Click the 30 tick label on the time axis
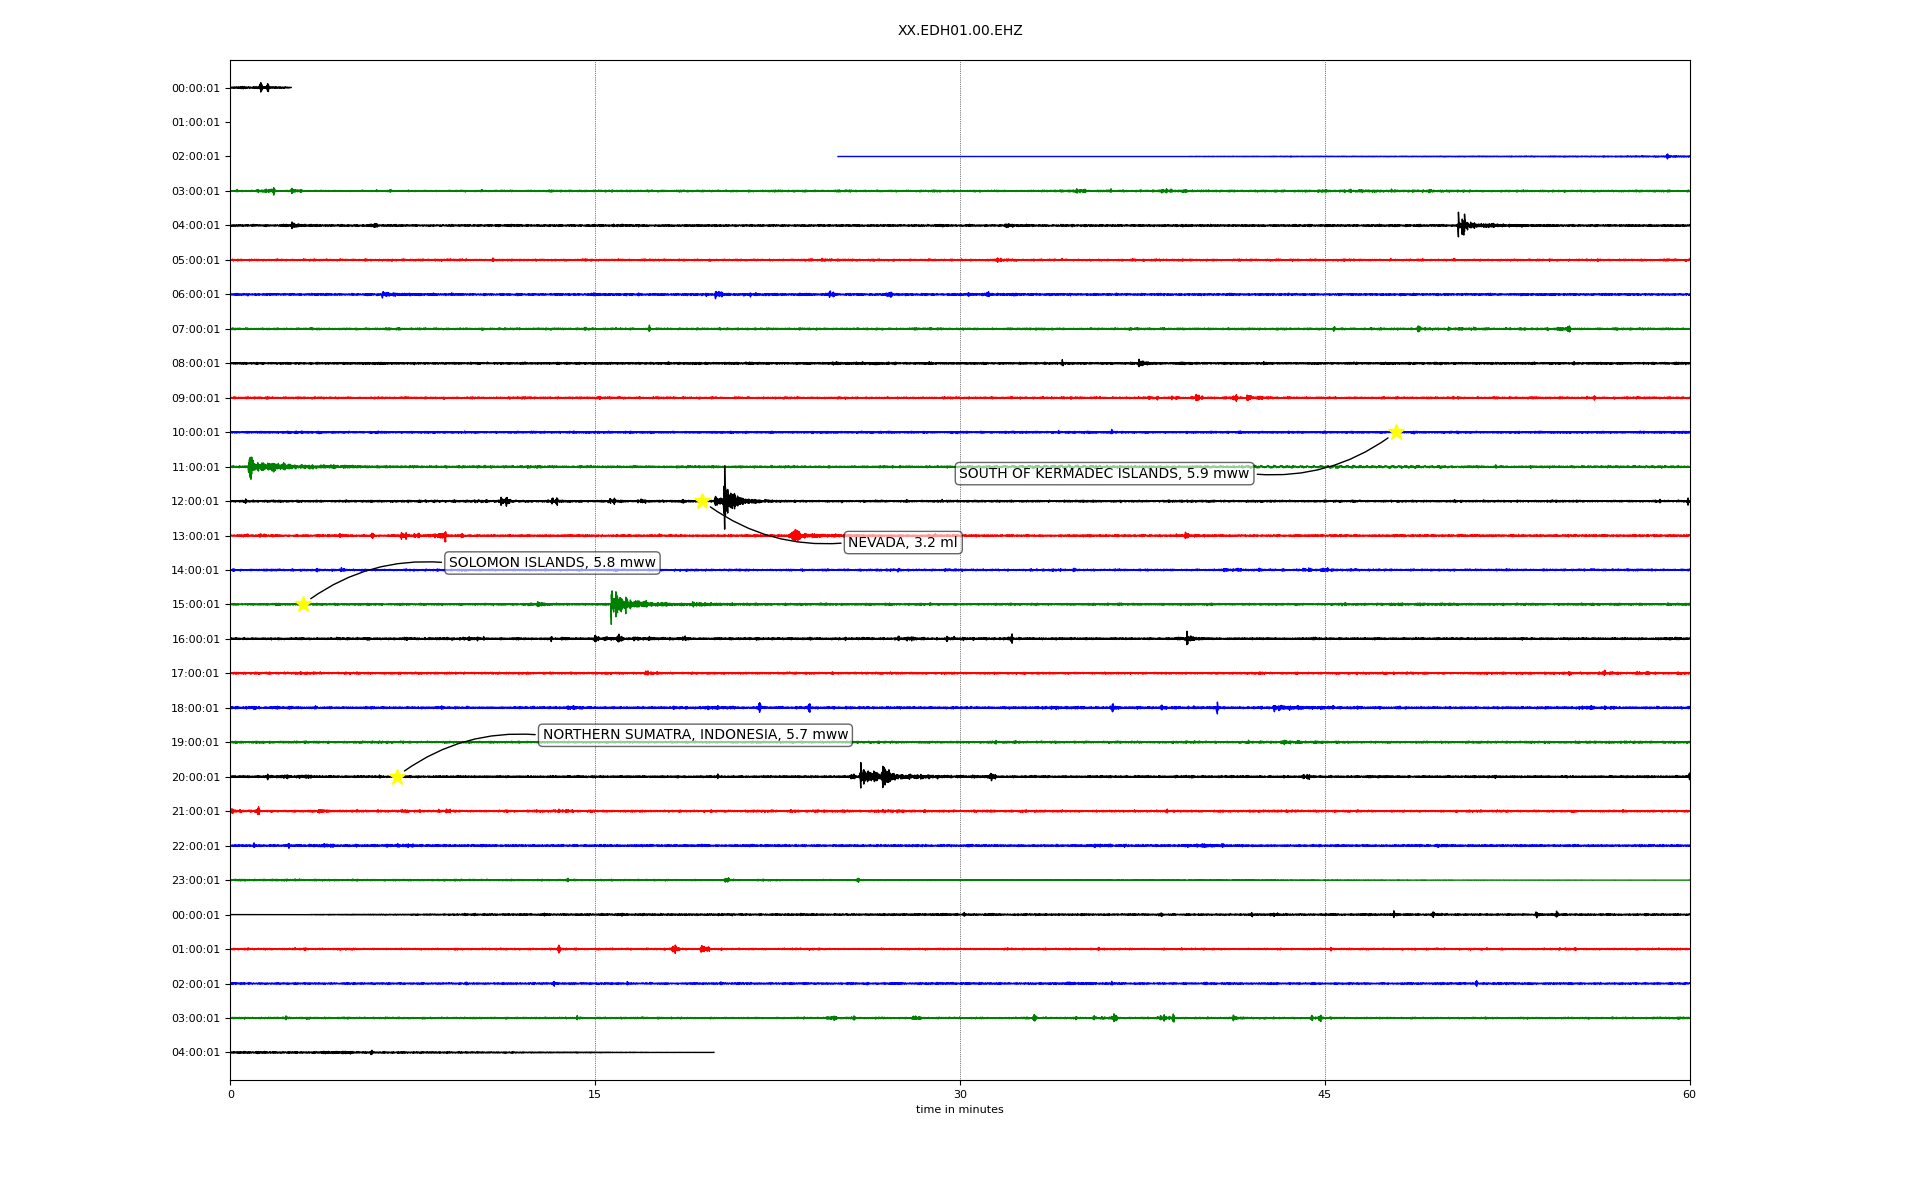The width and height of the screenshot is (1920, 1200). tap(959, 1094)
